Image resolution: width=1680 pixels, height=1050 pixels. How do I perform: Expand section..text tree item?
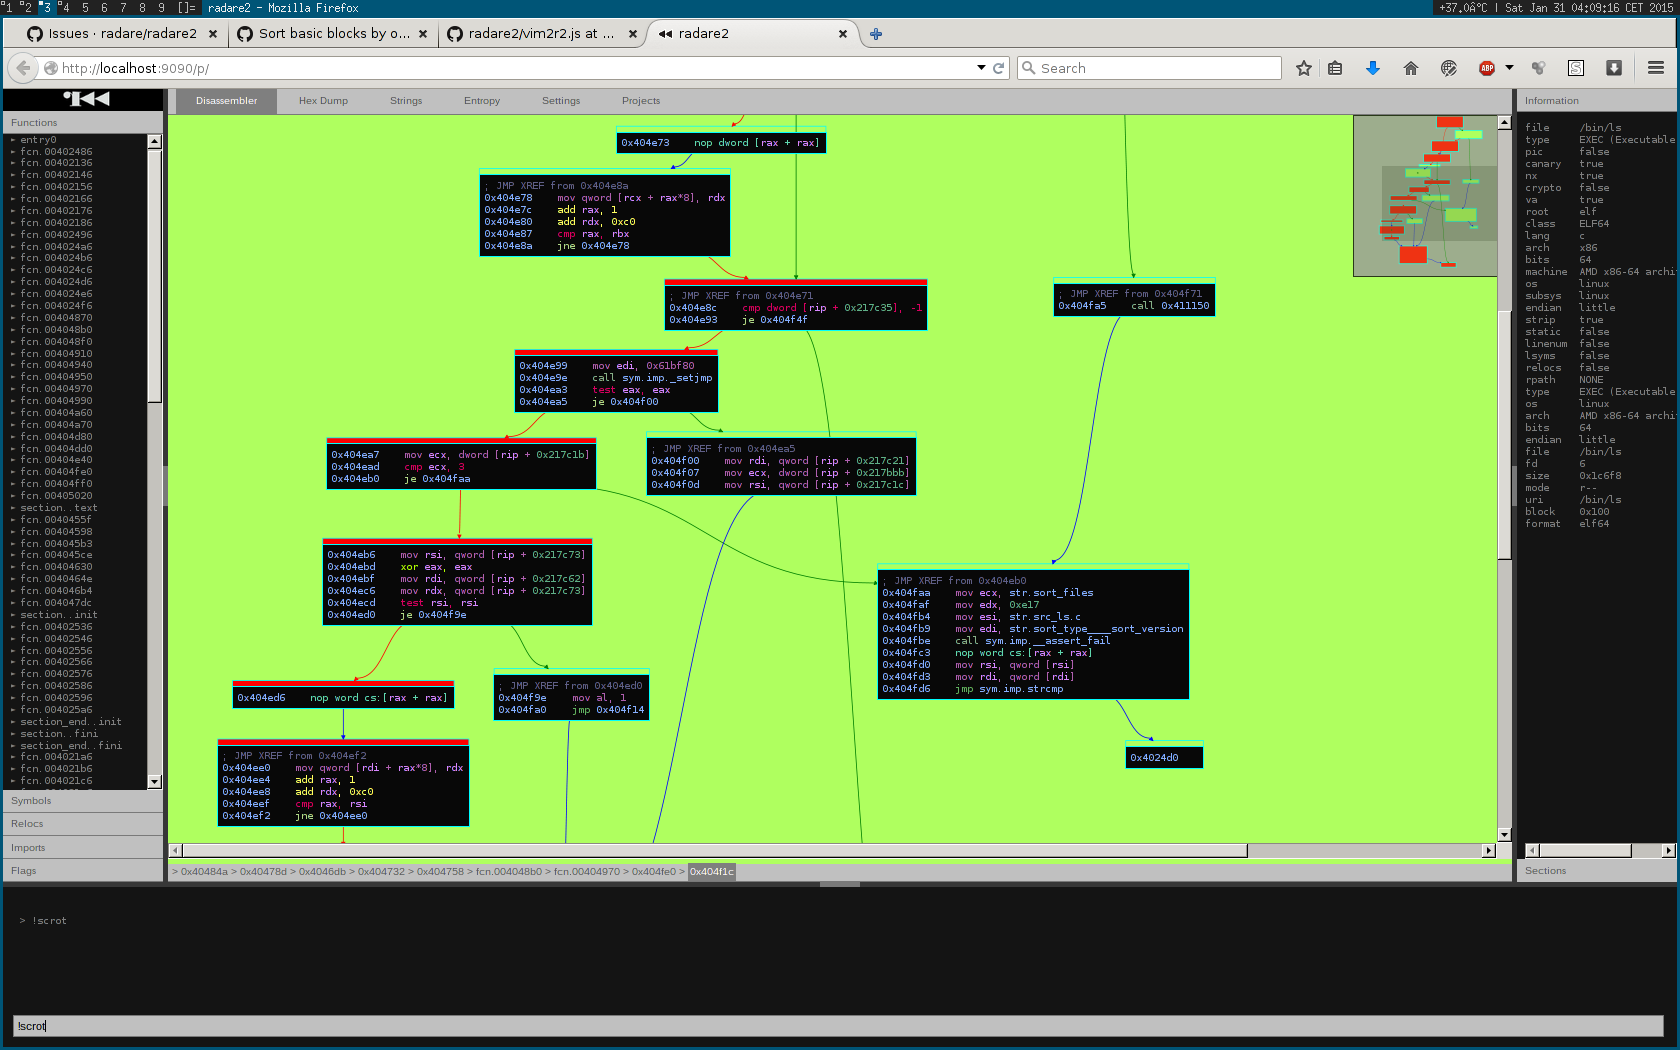click(x=13, y=508)
